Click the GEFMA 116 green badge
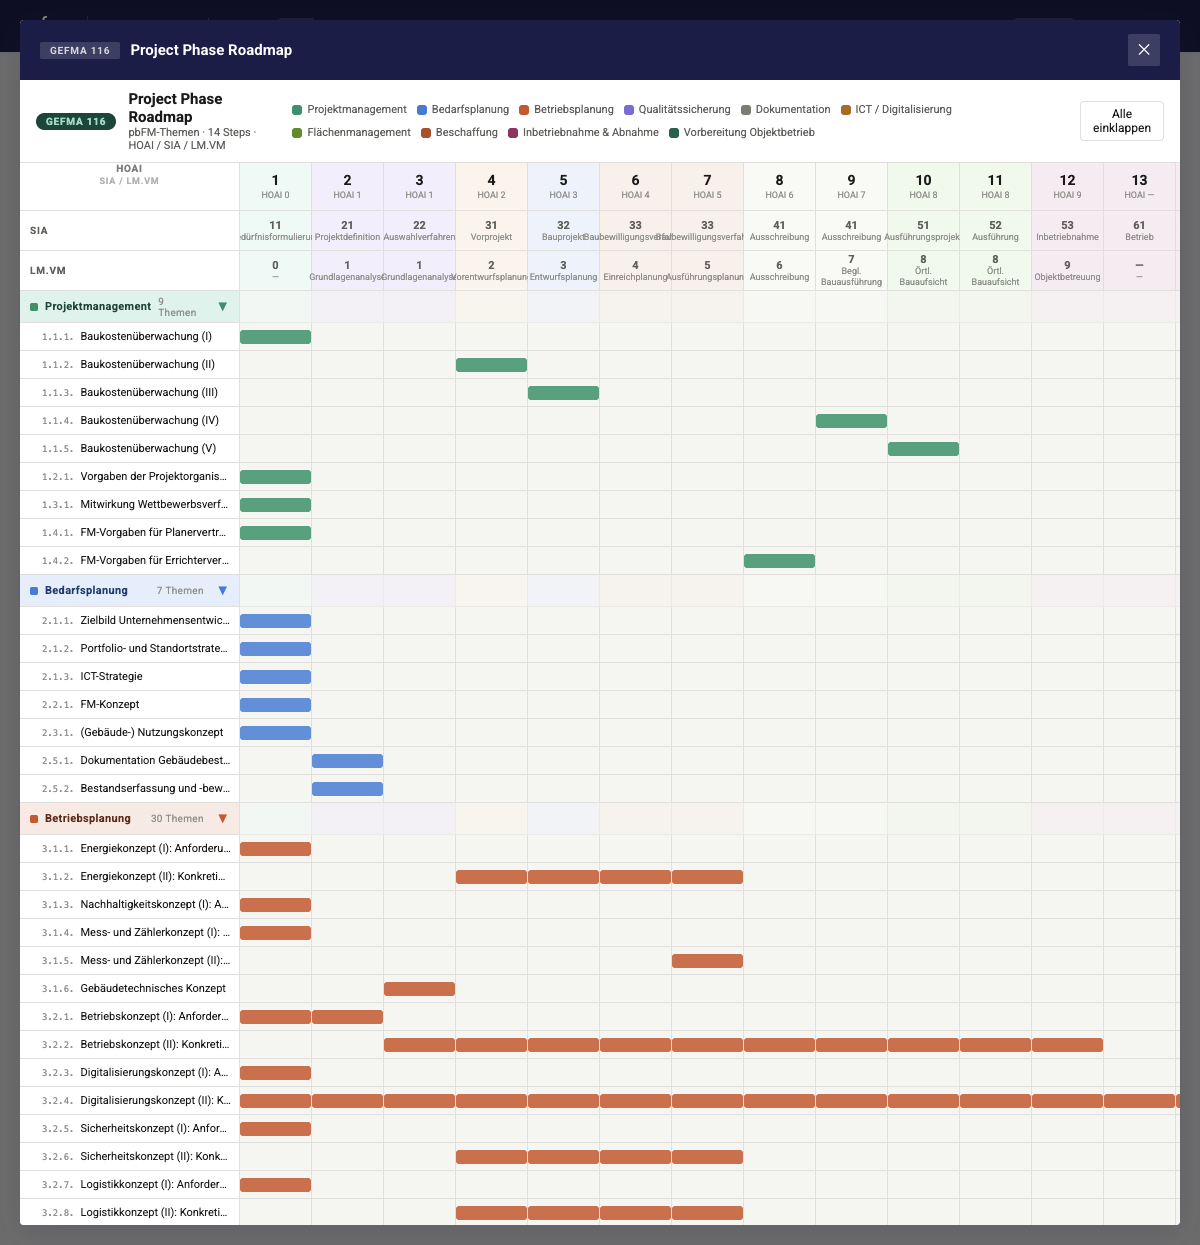This screenshot has width=1200, height=1245. pyautogui.click(x=76, y=122)
